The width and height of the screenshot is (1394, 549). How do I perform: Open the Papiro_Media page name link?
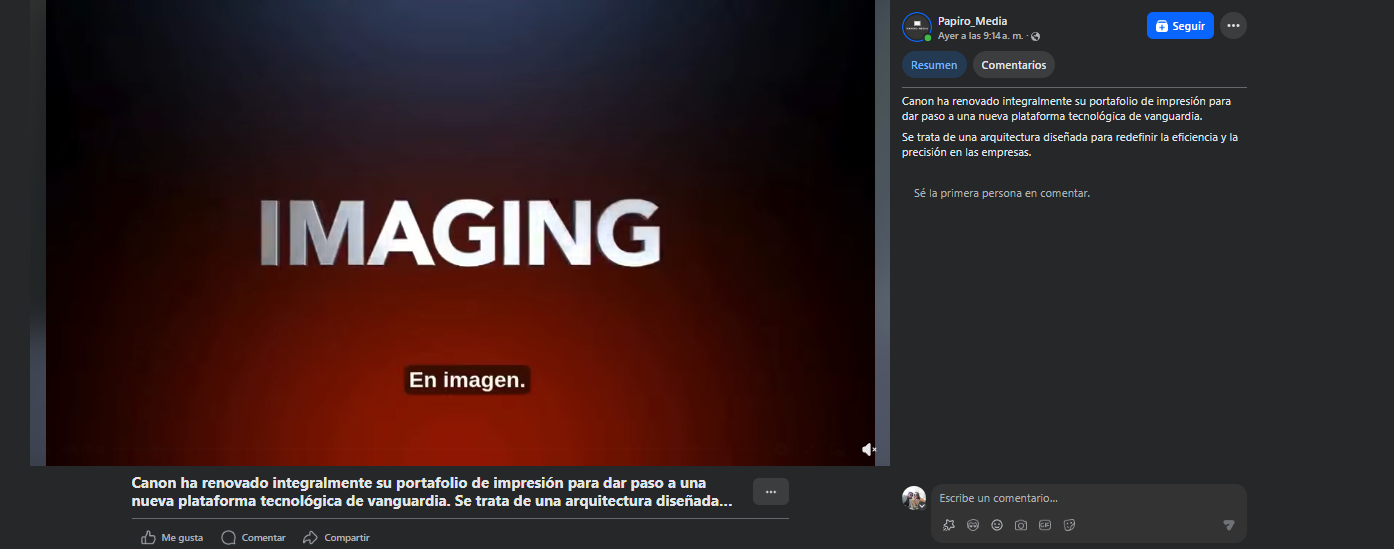pyautogui.click(x=972, y=21)
